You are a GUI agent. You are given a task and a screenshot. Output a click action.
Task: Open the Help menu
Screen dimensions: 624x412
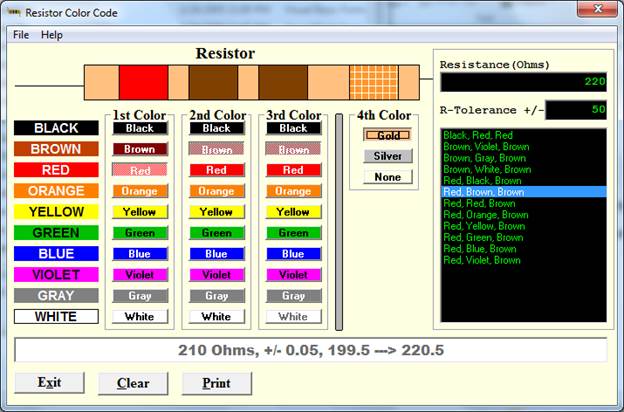tap(52, 35)
